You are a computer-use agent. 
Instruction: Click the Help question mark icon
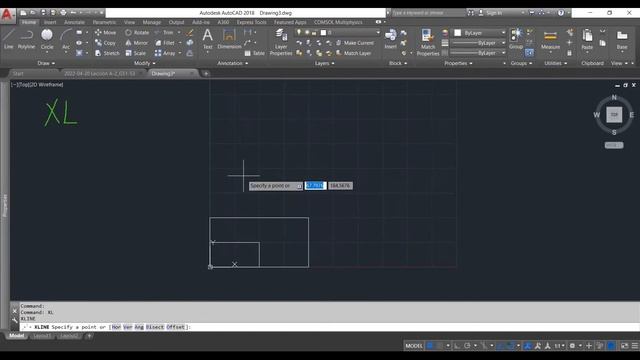(x=561, y=13)
